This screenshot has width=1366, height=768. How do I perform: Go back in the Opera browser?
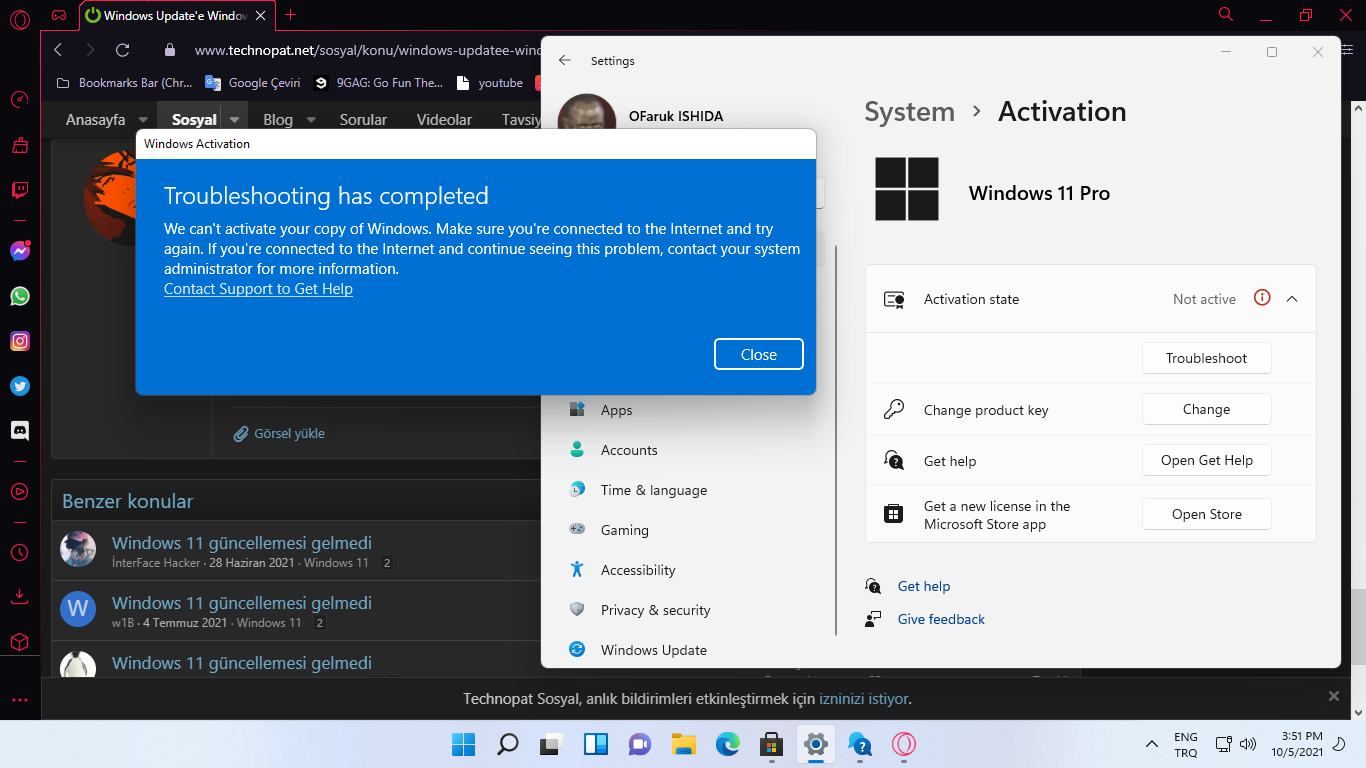pos(58,50)
